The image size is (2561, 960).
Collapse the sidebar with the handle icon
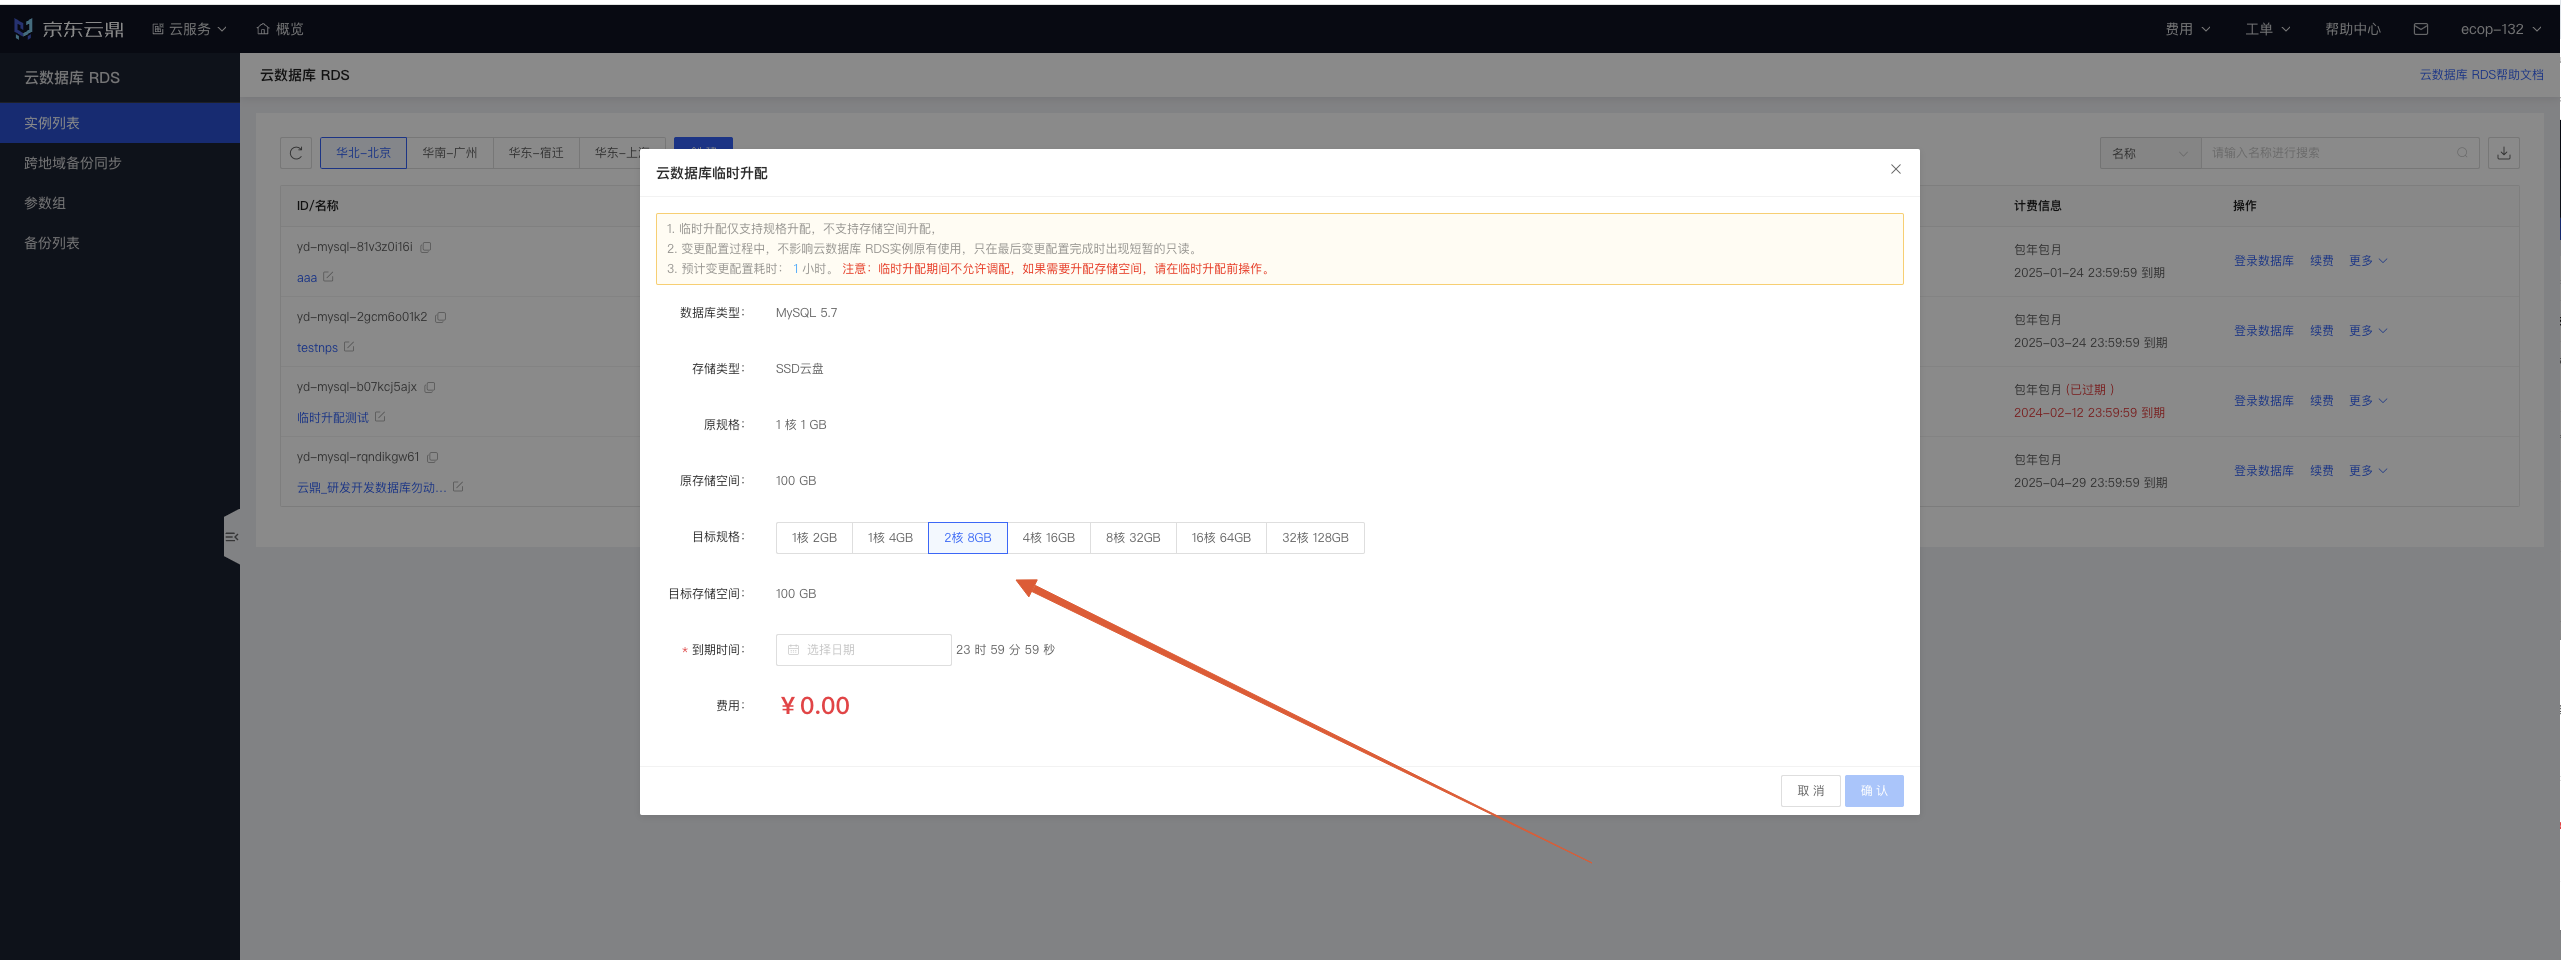(232, 537)
